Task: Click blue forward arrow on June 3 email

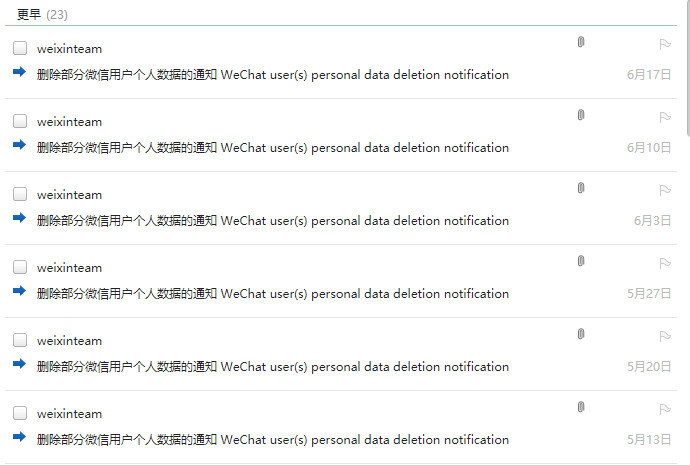Action: click(19, 219)
